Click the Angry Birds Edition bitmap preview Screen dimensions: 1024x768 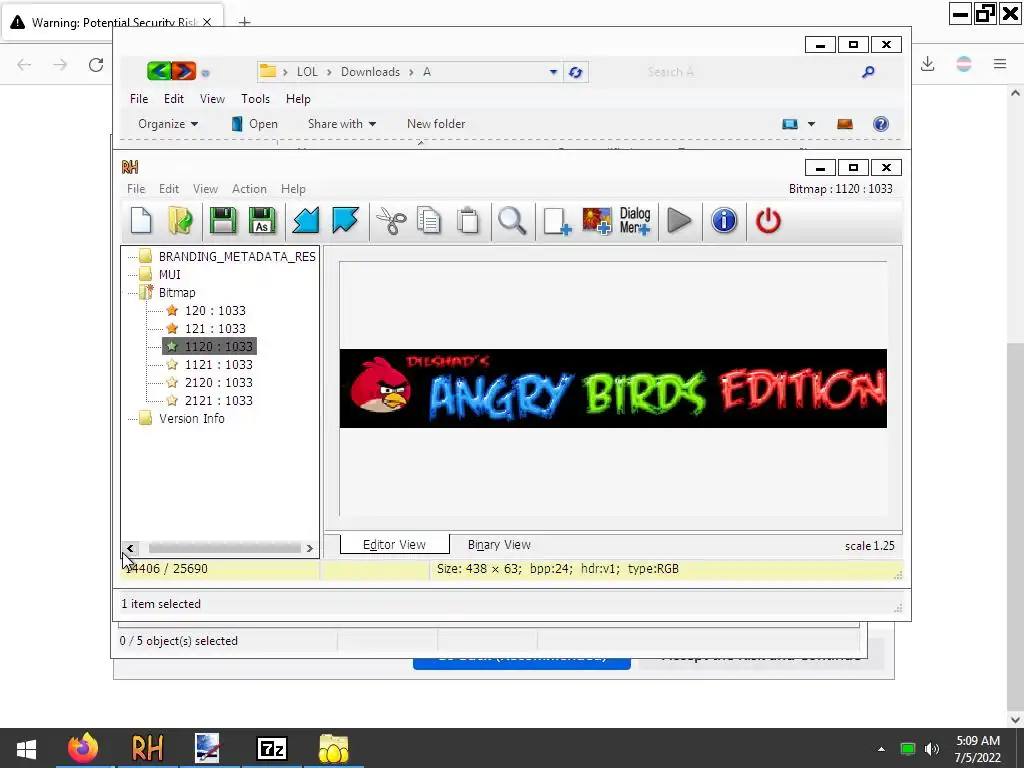[x=613, y=389]
